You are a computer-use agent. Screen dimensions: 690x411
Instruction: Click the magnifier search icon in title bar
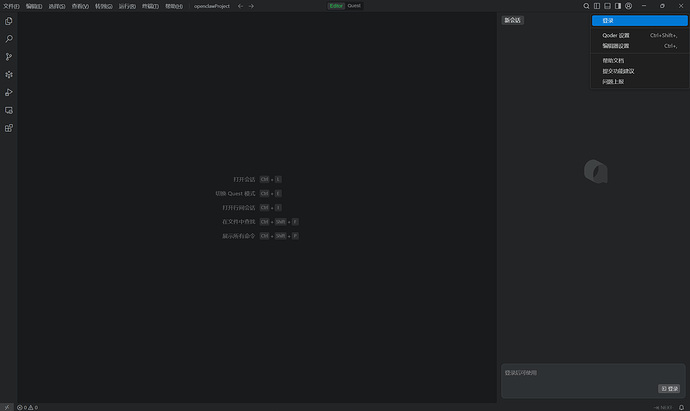[587, 6]
